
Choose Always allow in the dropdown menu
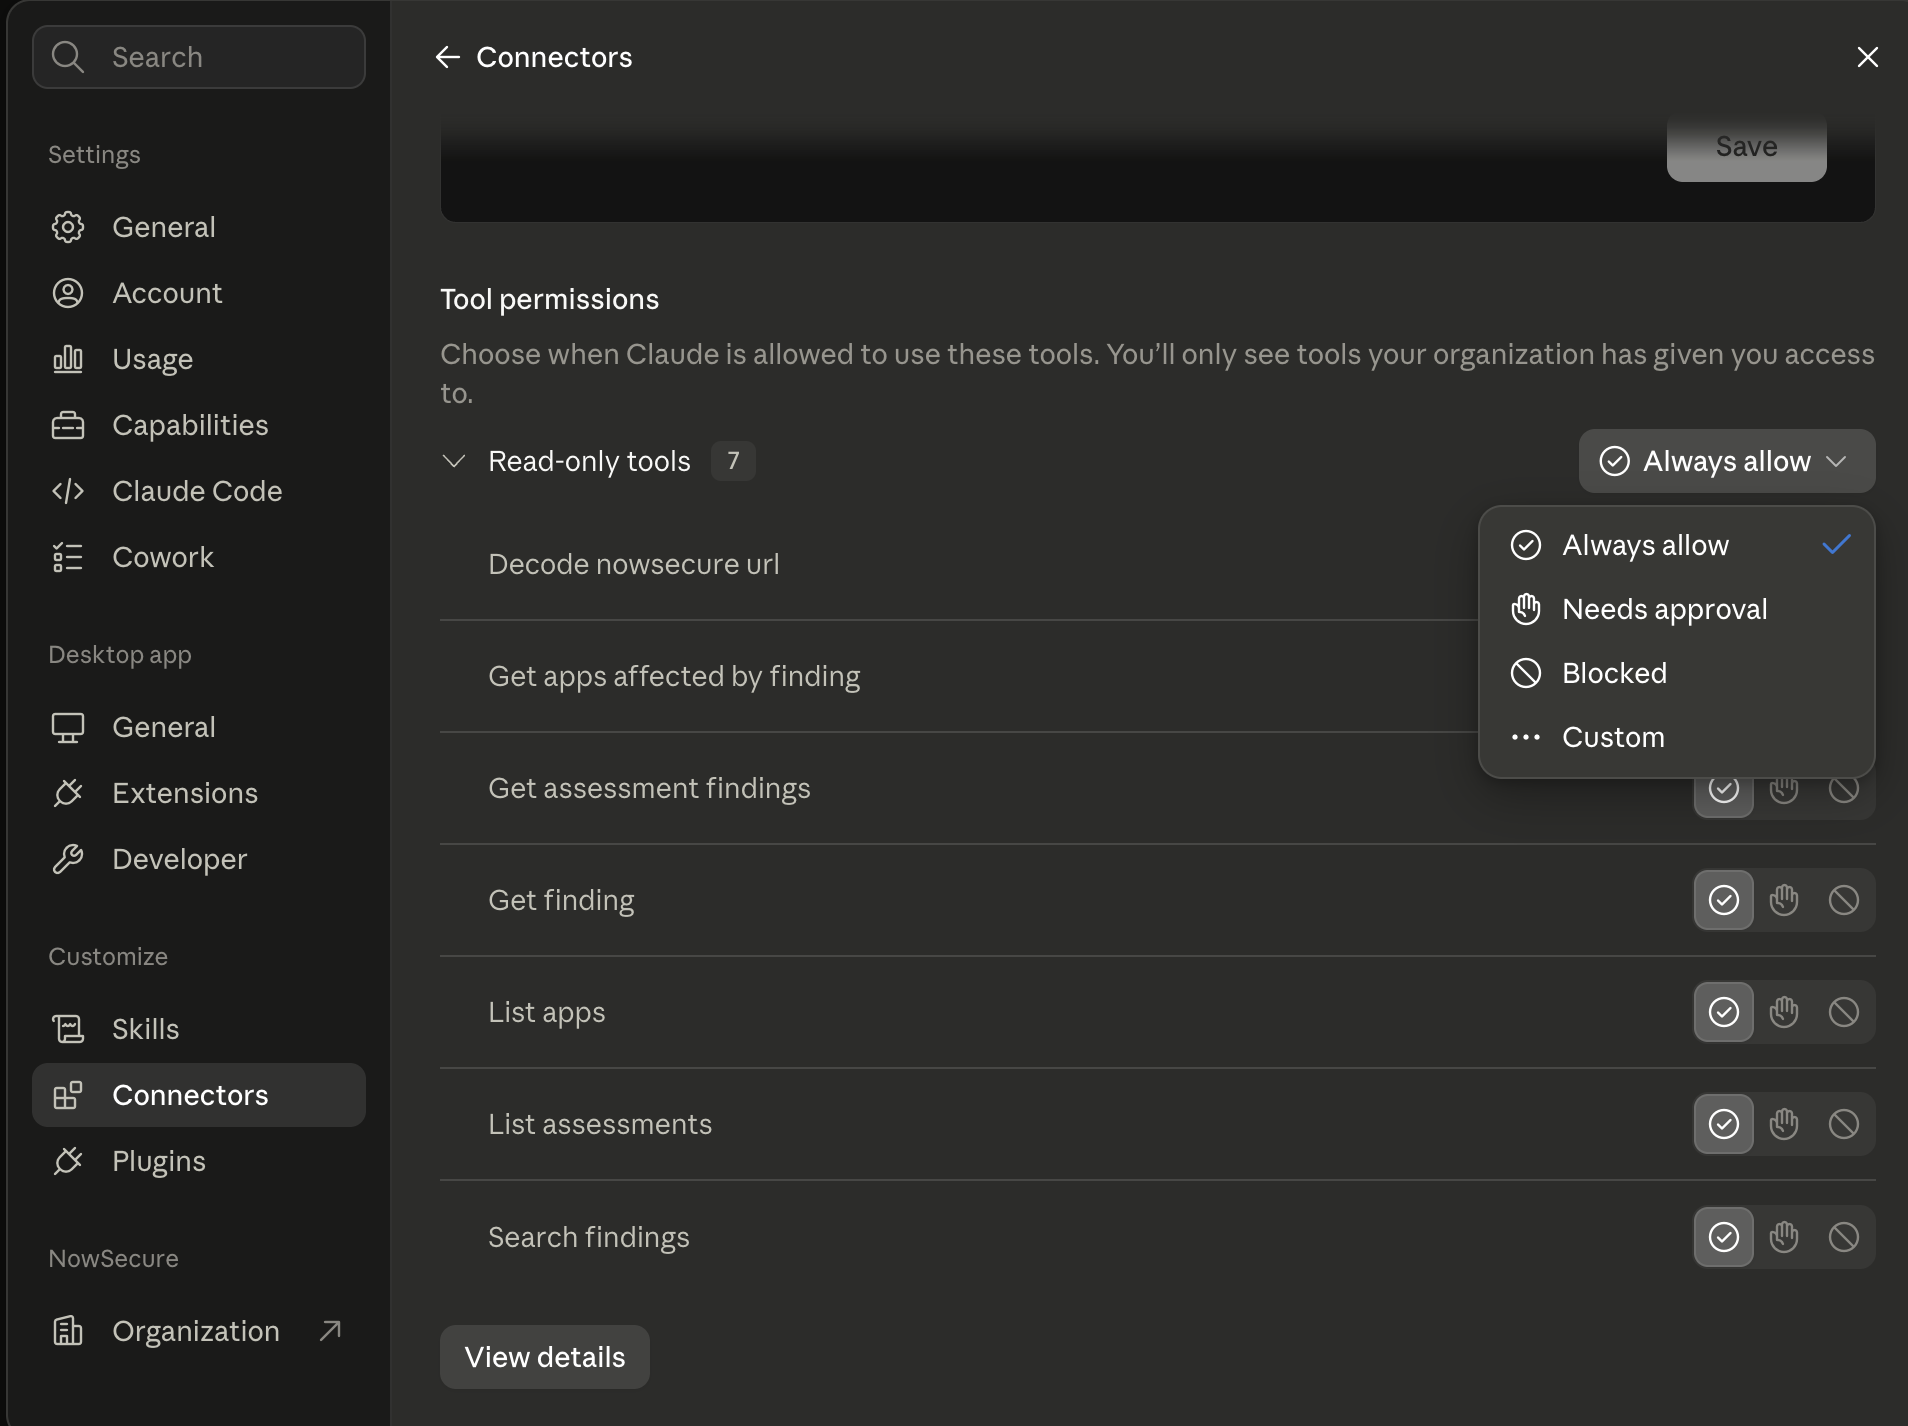1676,545
